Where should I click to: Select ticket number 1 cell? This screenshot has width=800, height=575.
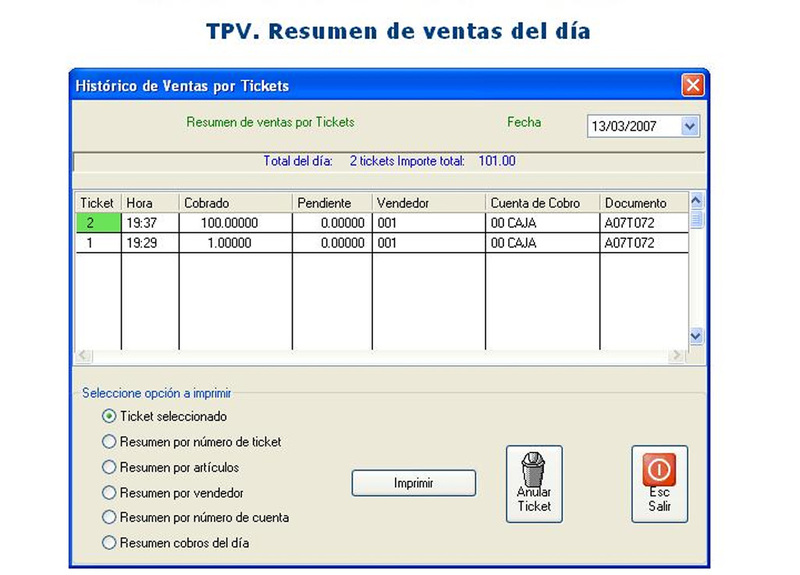pyautogui.click(x=98, y=243)
